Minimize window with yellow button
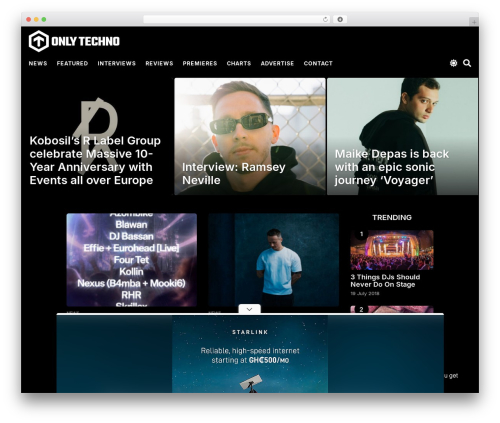 point(36,20)
